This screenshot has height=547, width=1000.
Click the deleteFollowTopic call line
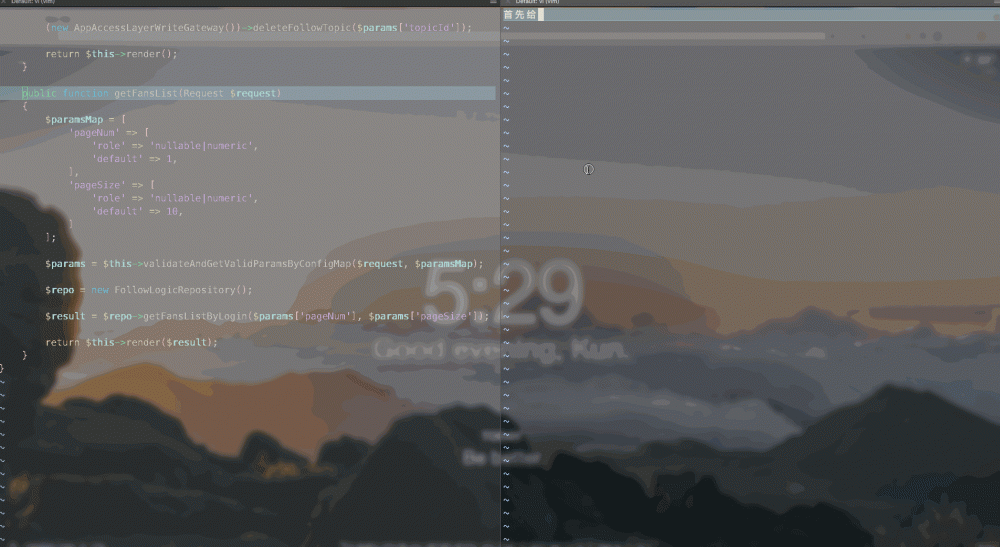pos(258,28)
